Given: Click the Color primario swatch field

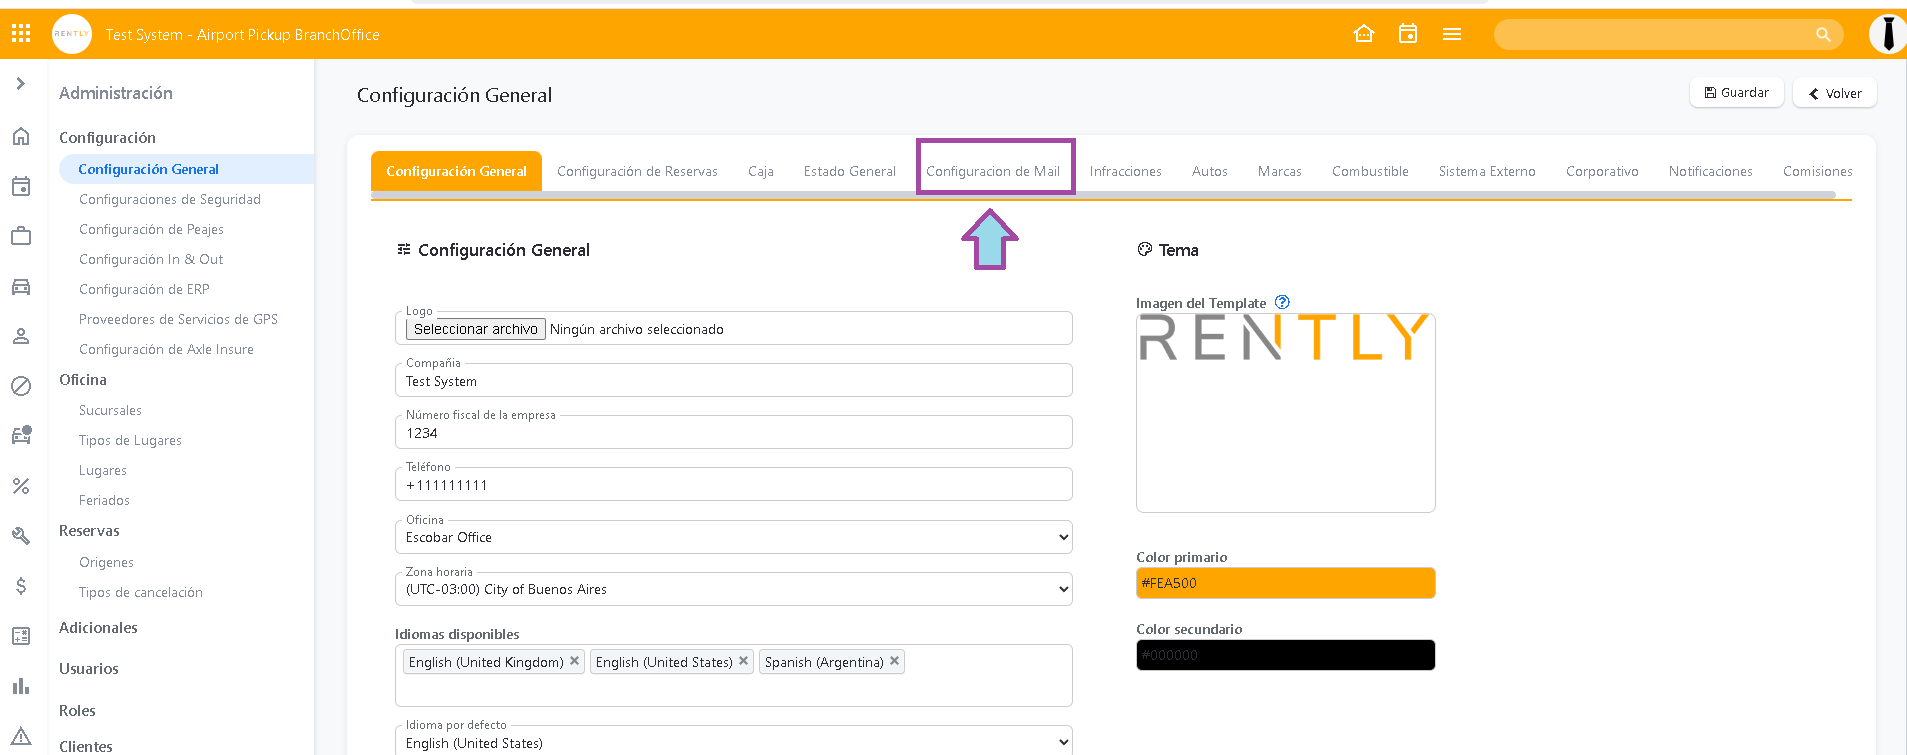Looking at the screenshot, I should click(1285, 583).
